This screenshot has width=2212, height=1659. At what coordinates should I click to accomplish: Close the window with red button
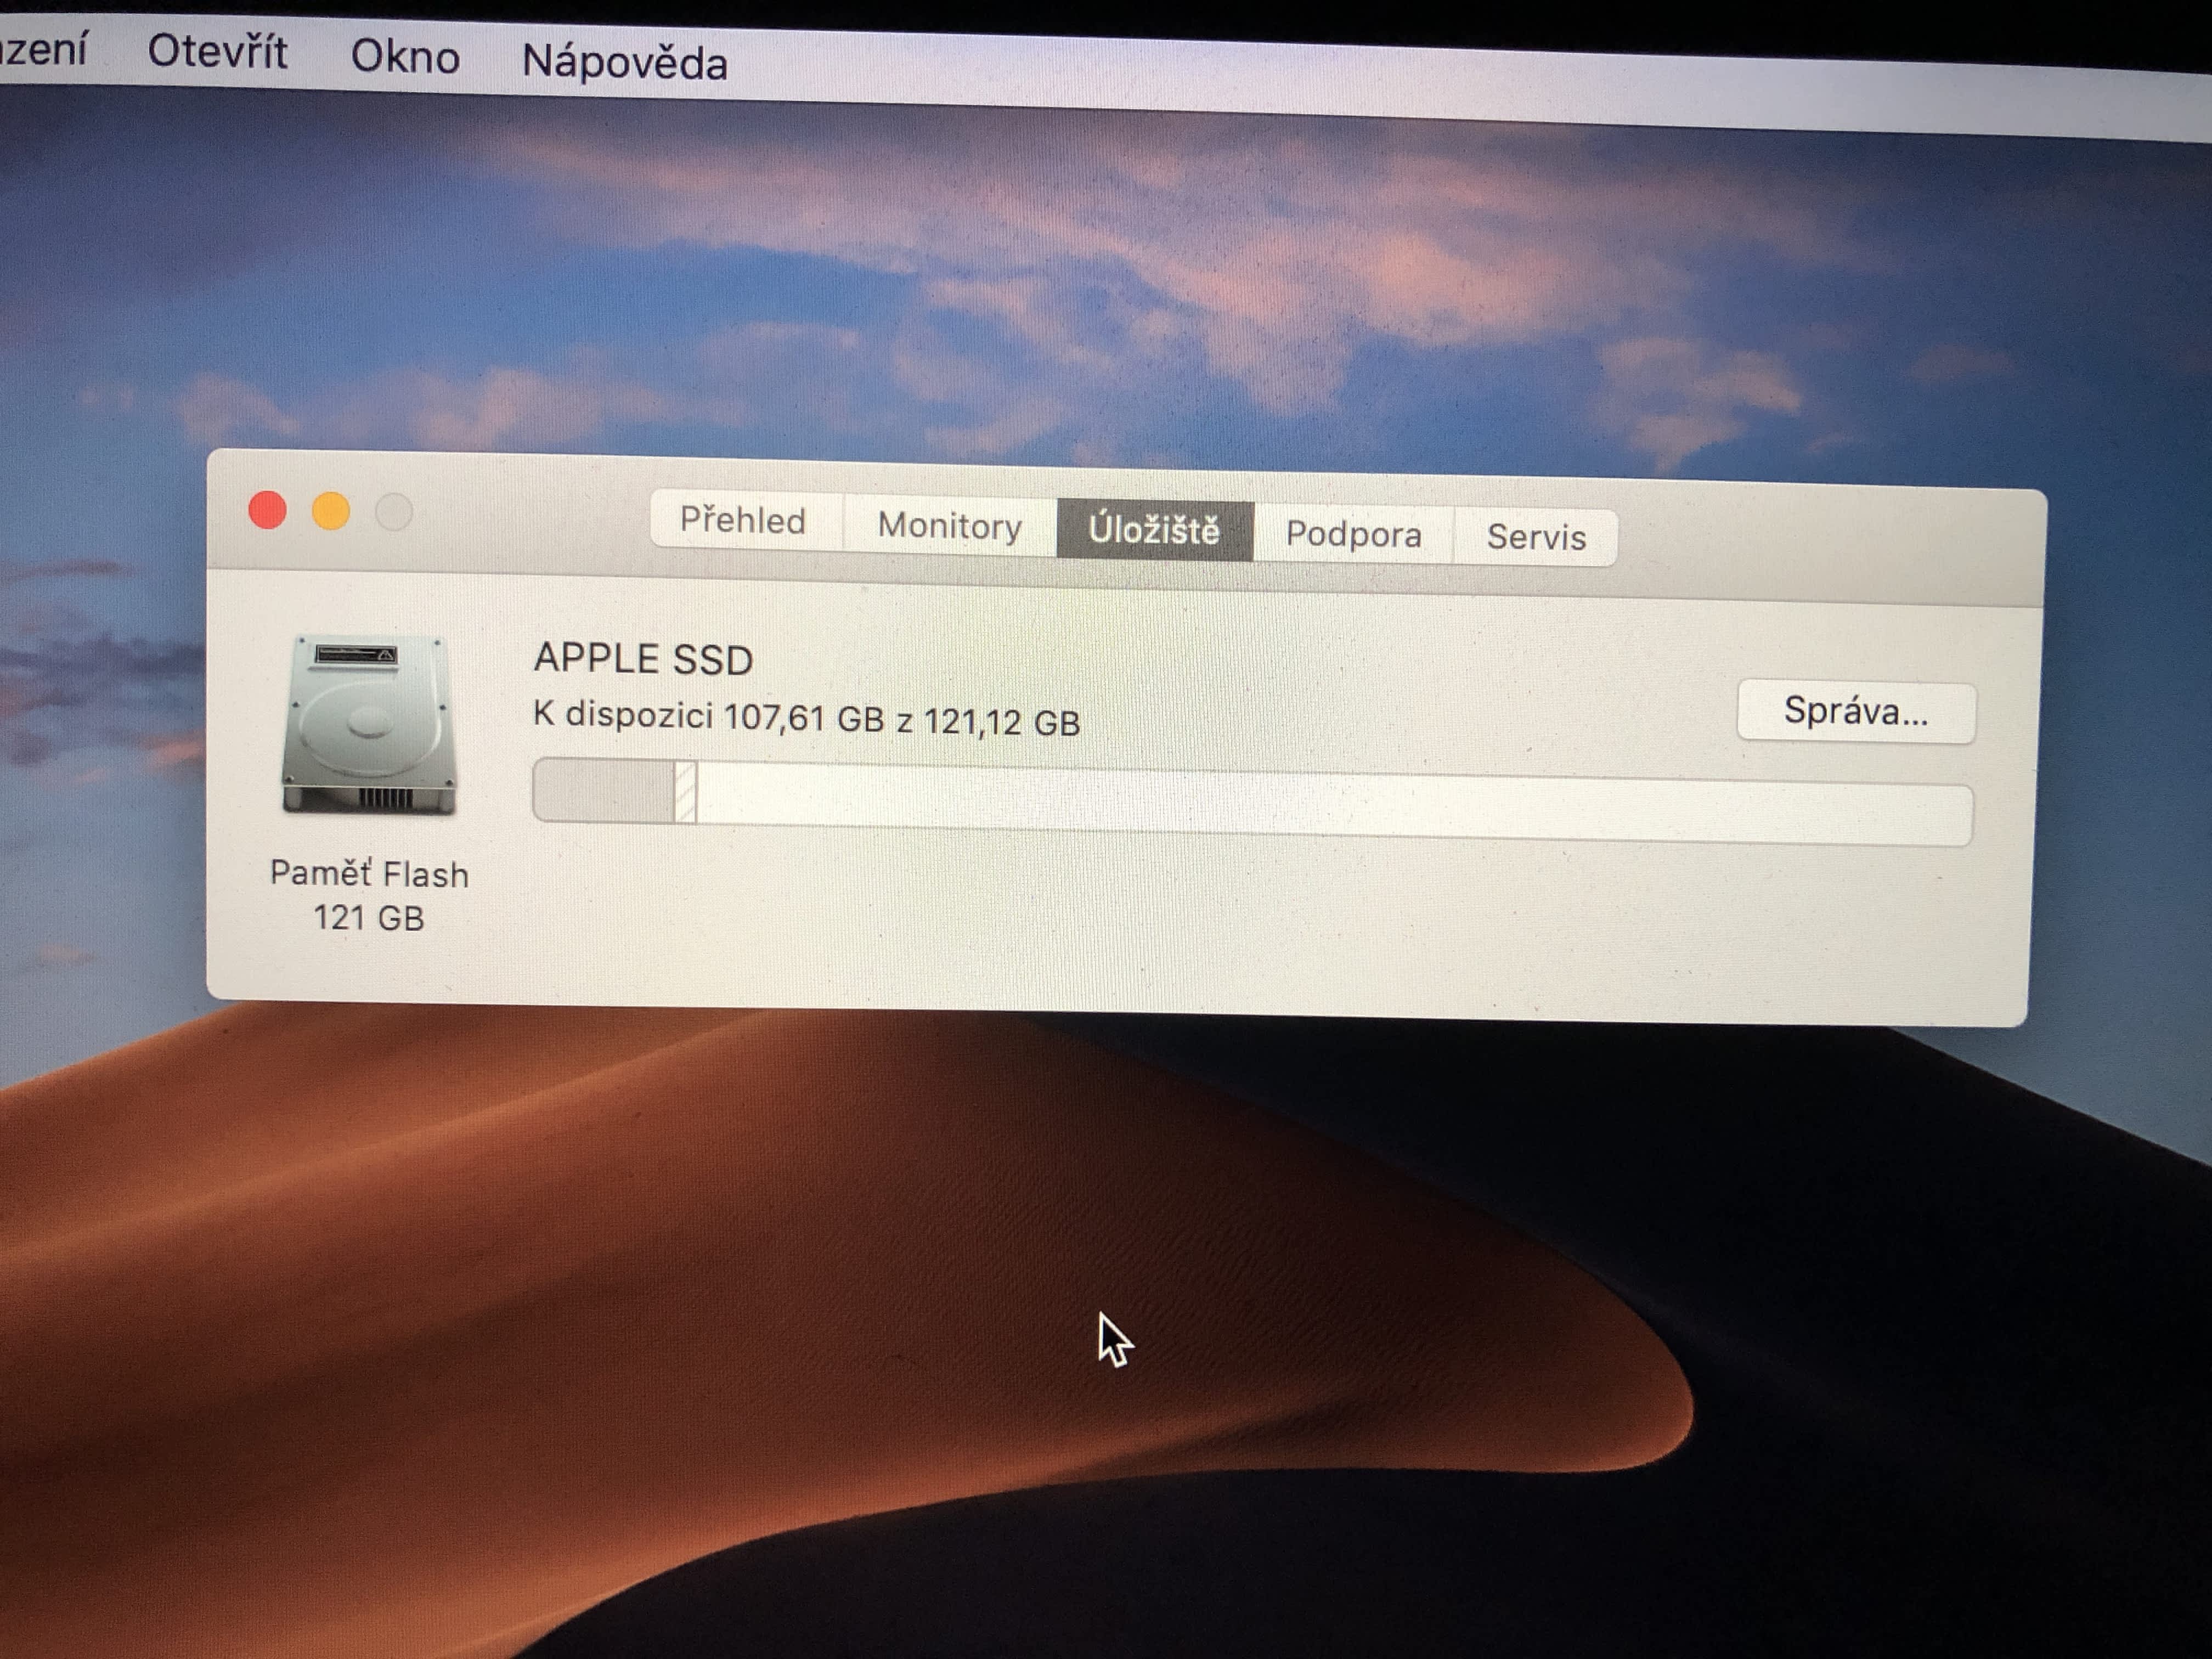[268, 510]
